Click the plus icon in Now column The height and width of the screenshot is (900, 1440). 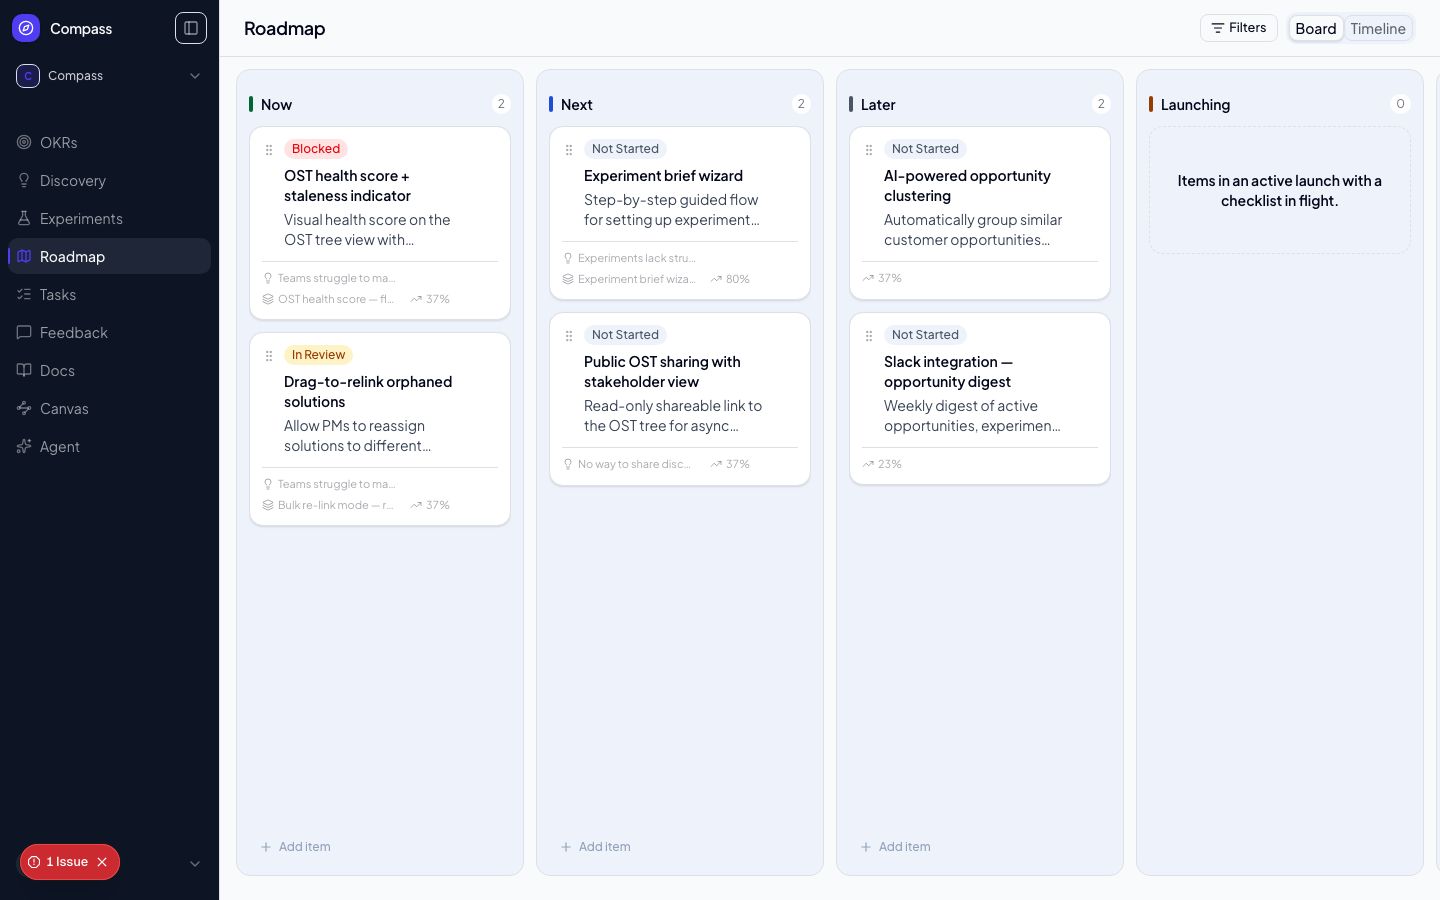[266, 847]
